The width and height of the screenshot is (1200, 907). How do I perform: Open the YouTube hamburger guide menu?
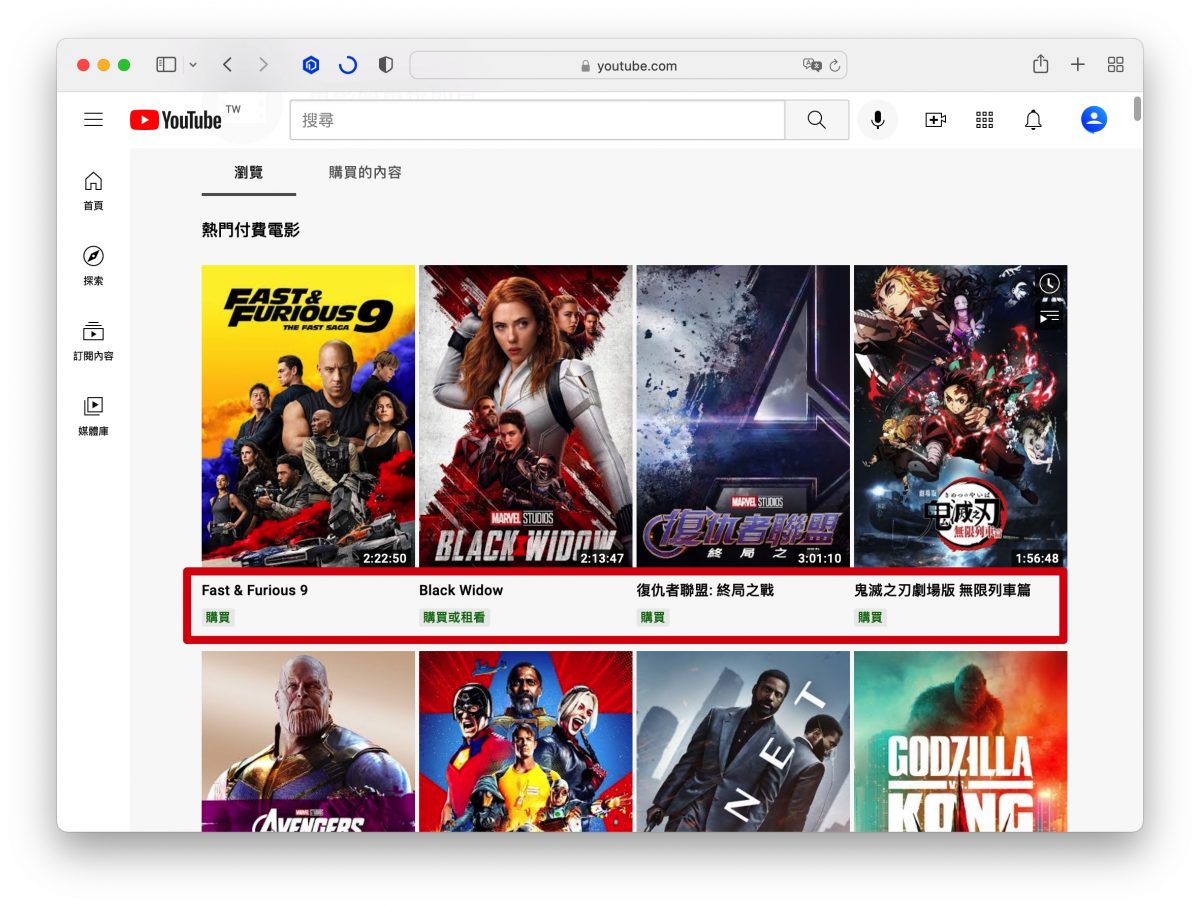[93, 120]
